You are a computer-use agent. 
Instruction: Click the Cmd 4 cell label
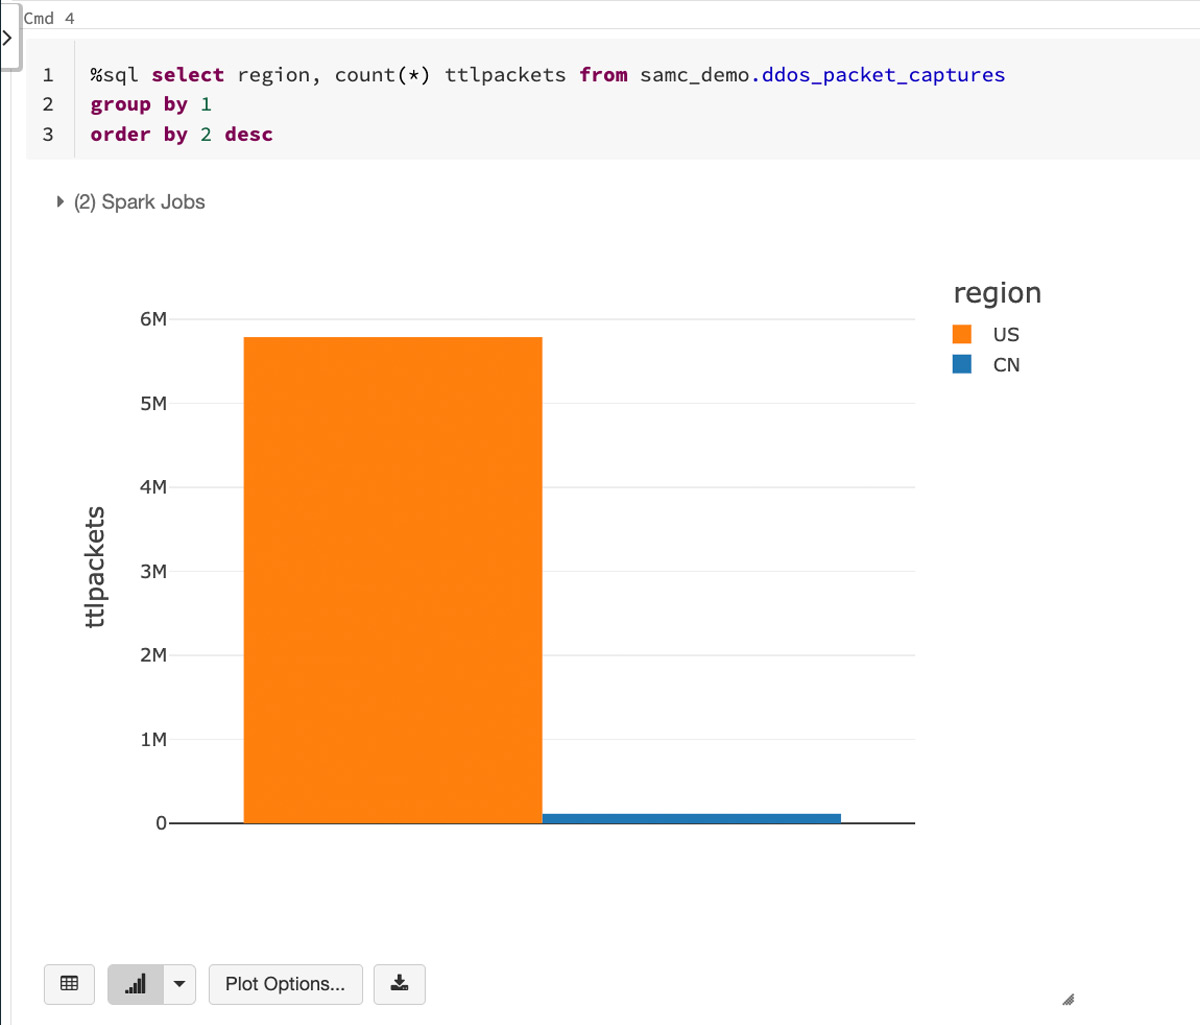click(49, 18)
